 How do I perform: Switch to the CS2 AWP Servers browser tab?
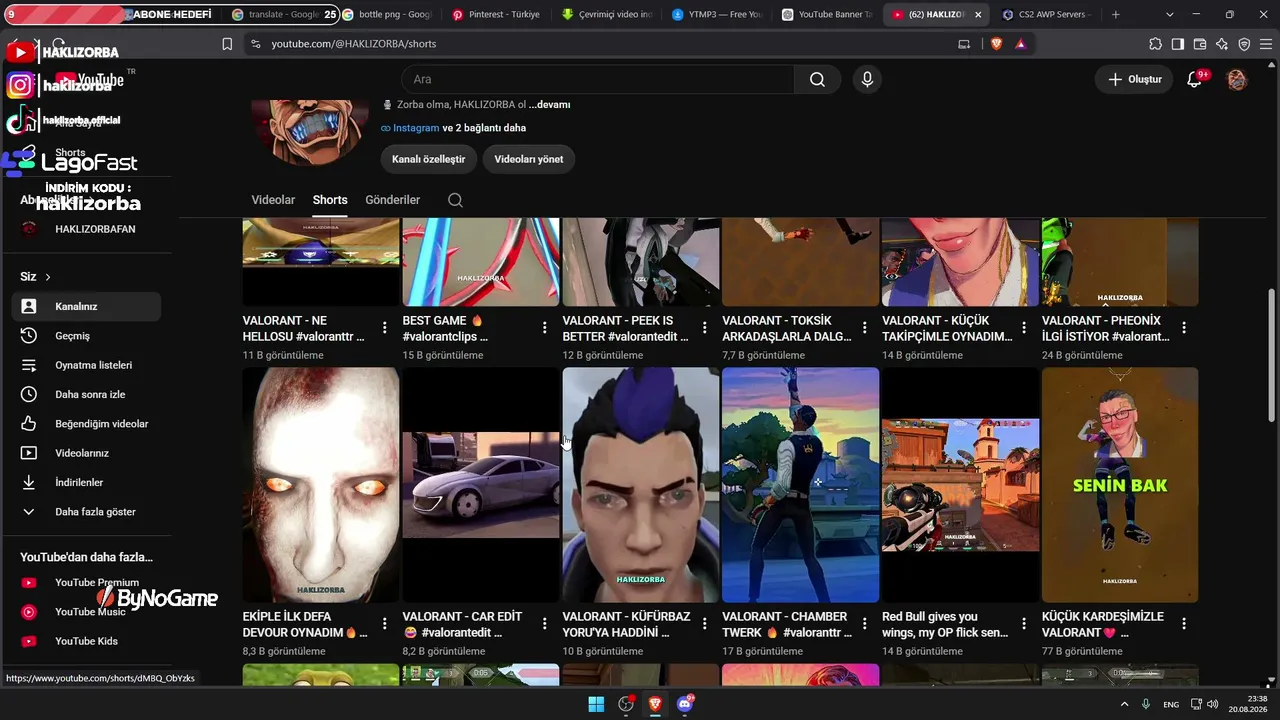point(1046,15)
